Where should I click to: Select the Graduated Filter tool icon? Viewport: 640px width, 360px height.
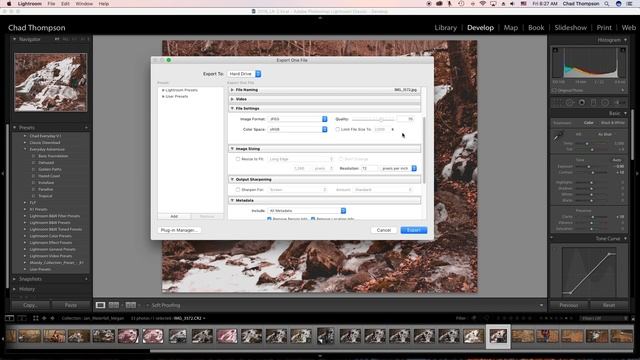[x=593, y=102]
